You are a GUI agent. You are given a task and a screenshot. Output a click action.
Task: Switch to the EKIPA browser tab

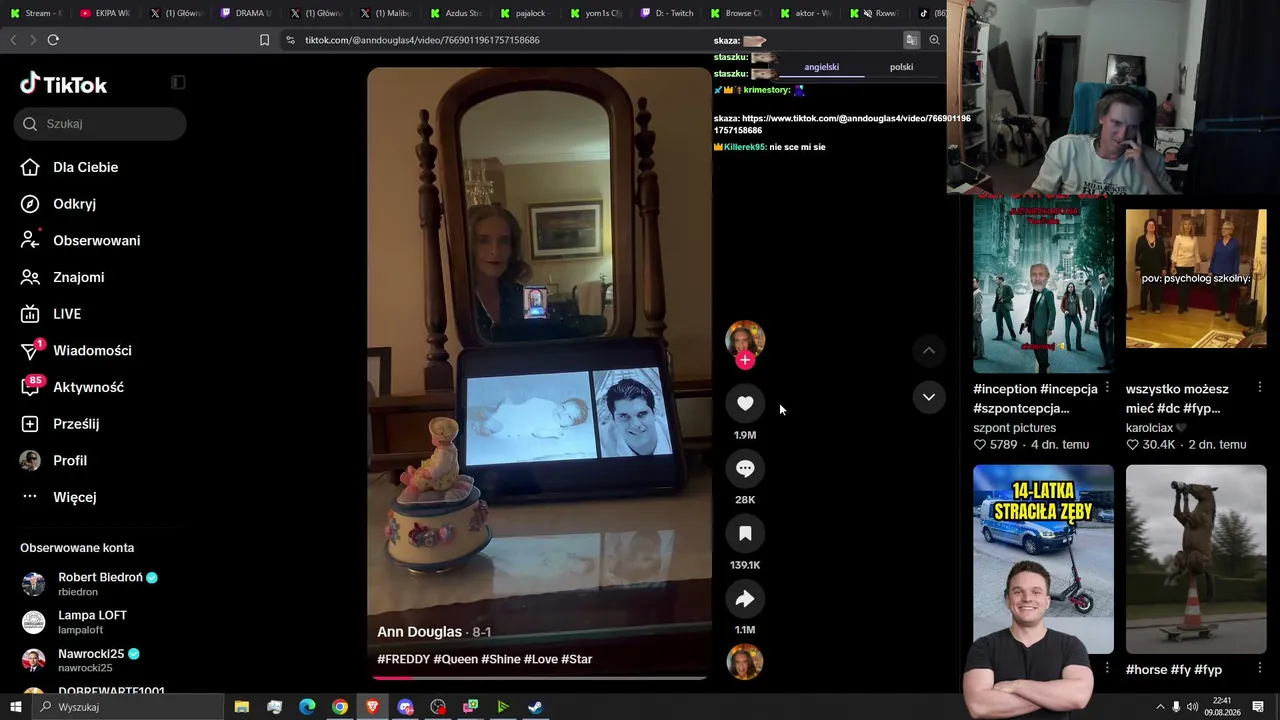pyautogui.click(x=105, y=13)
